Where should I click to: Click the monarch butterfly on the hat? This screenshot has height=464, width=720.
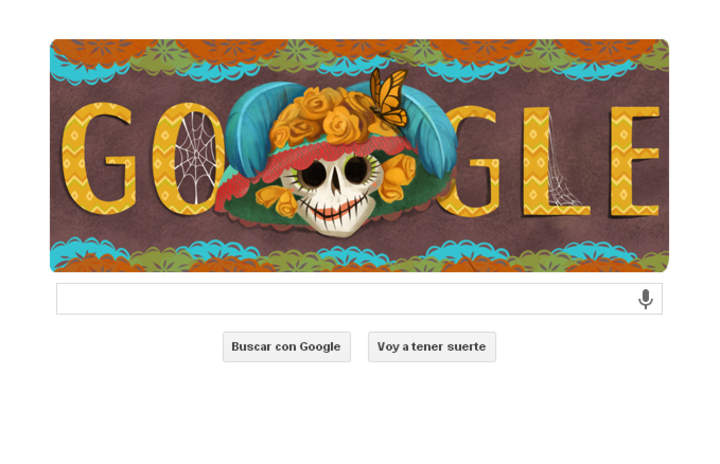click(x=389, y=97)
